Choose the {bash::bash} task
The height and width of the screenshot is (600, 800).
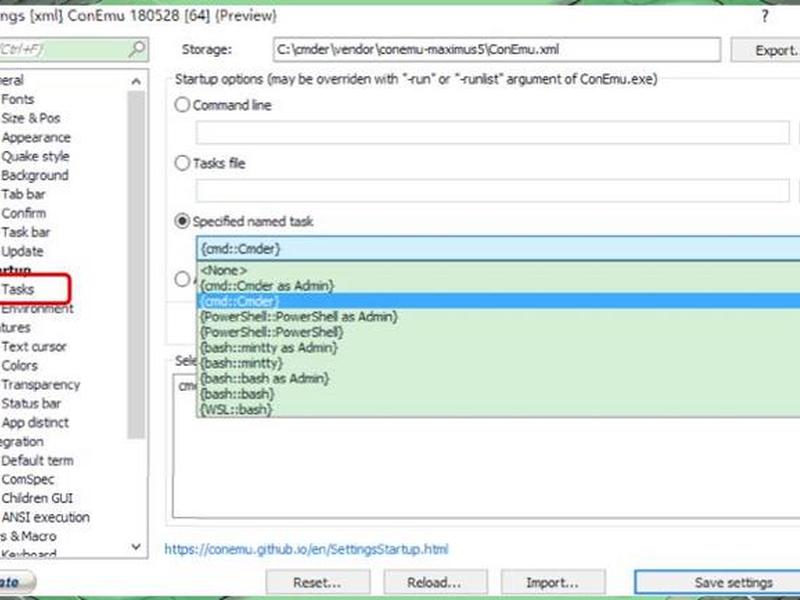click(498, 394)
